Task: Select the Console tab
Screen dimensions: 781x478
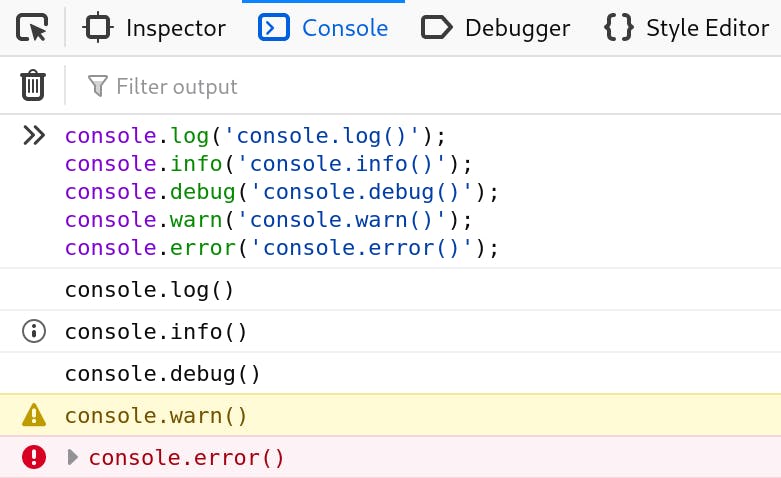Action: 323,28
